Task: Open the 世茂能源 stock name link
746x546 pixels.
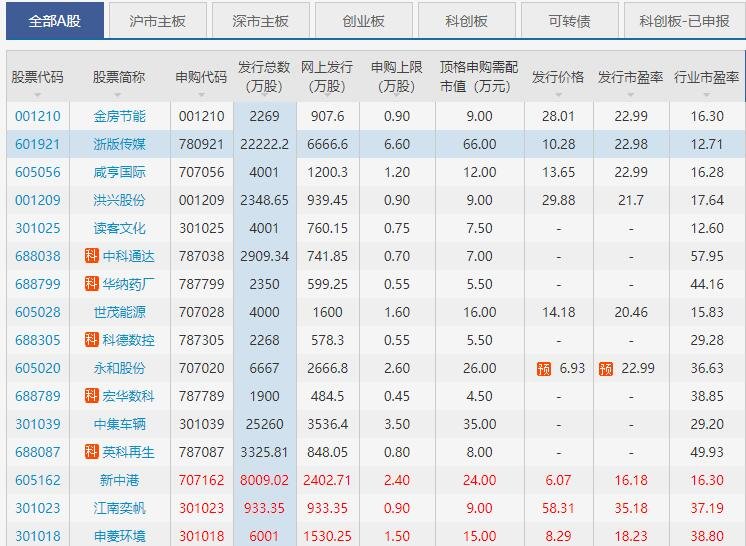Action: tap(119, 312)
